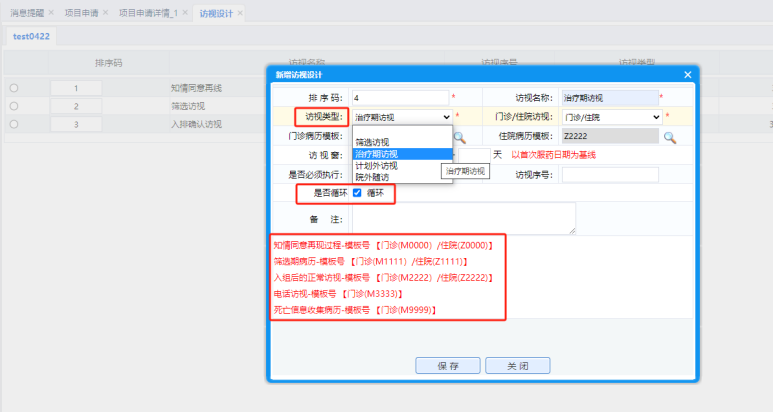Click the 新增访视设计 dialog title

pos(299,75)
